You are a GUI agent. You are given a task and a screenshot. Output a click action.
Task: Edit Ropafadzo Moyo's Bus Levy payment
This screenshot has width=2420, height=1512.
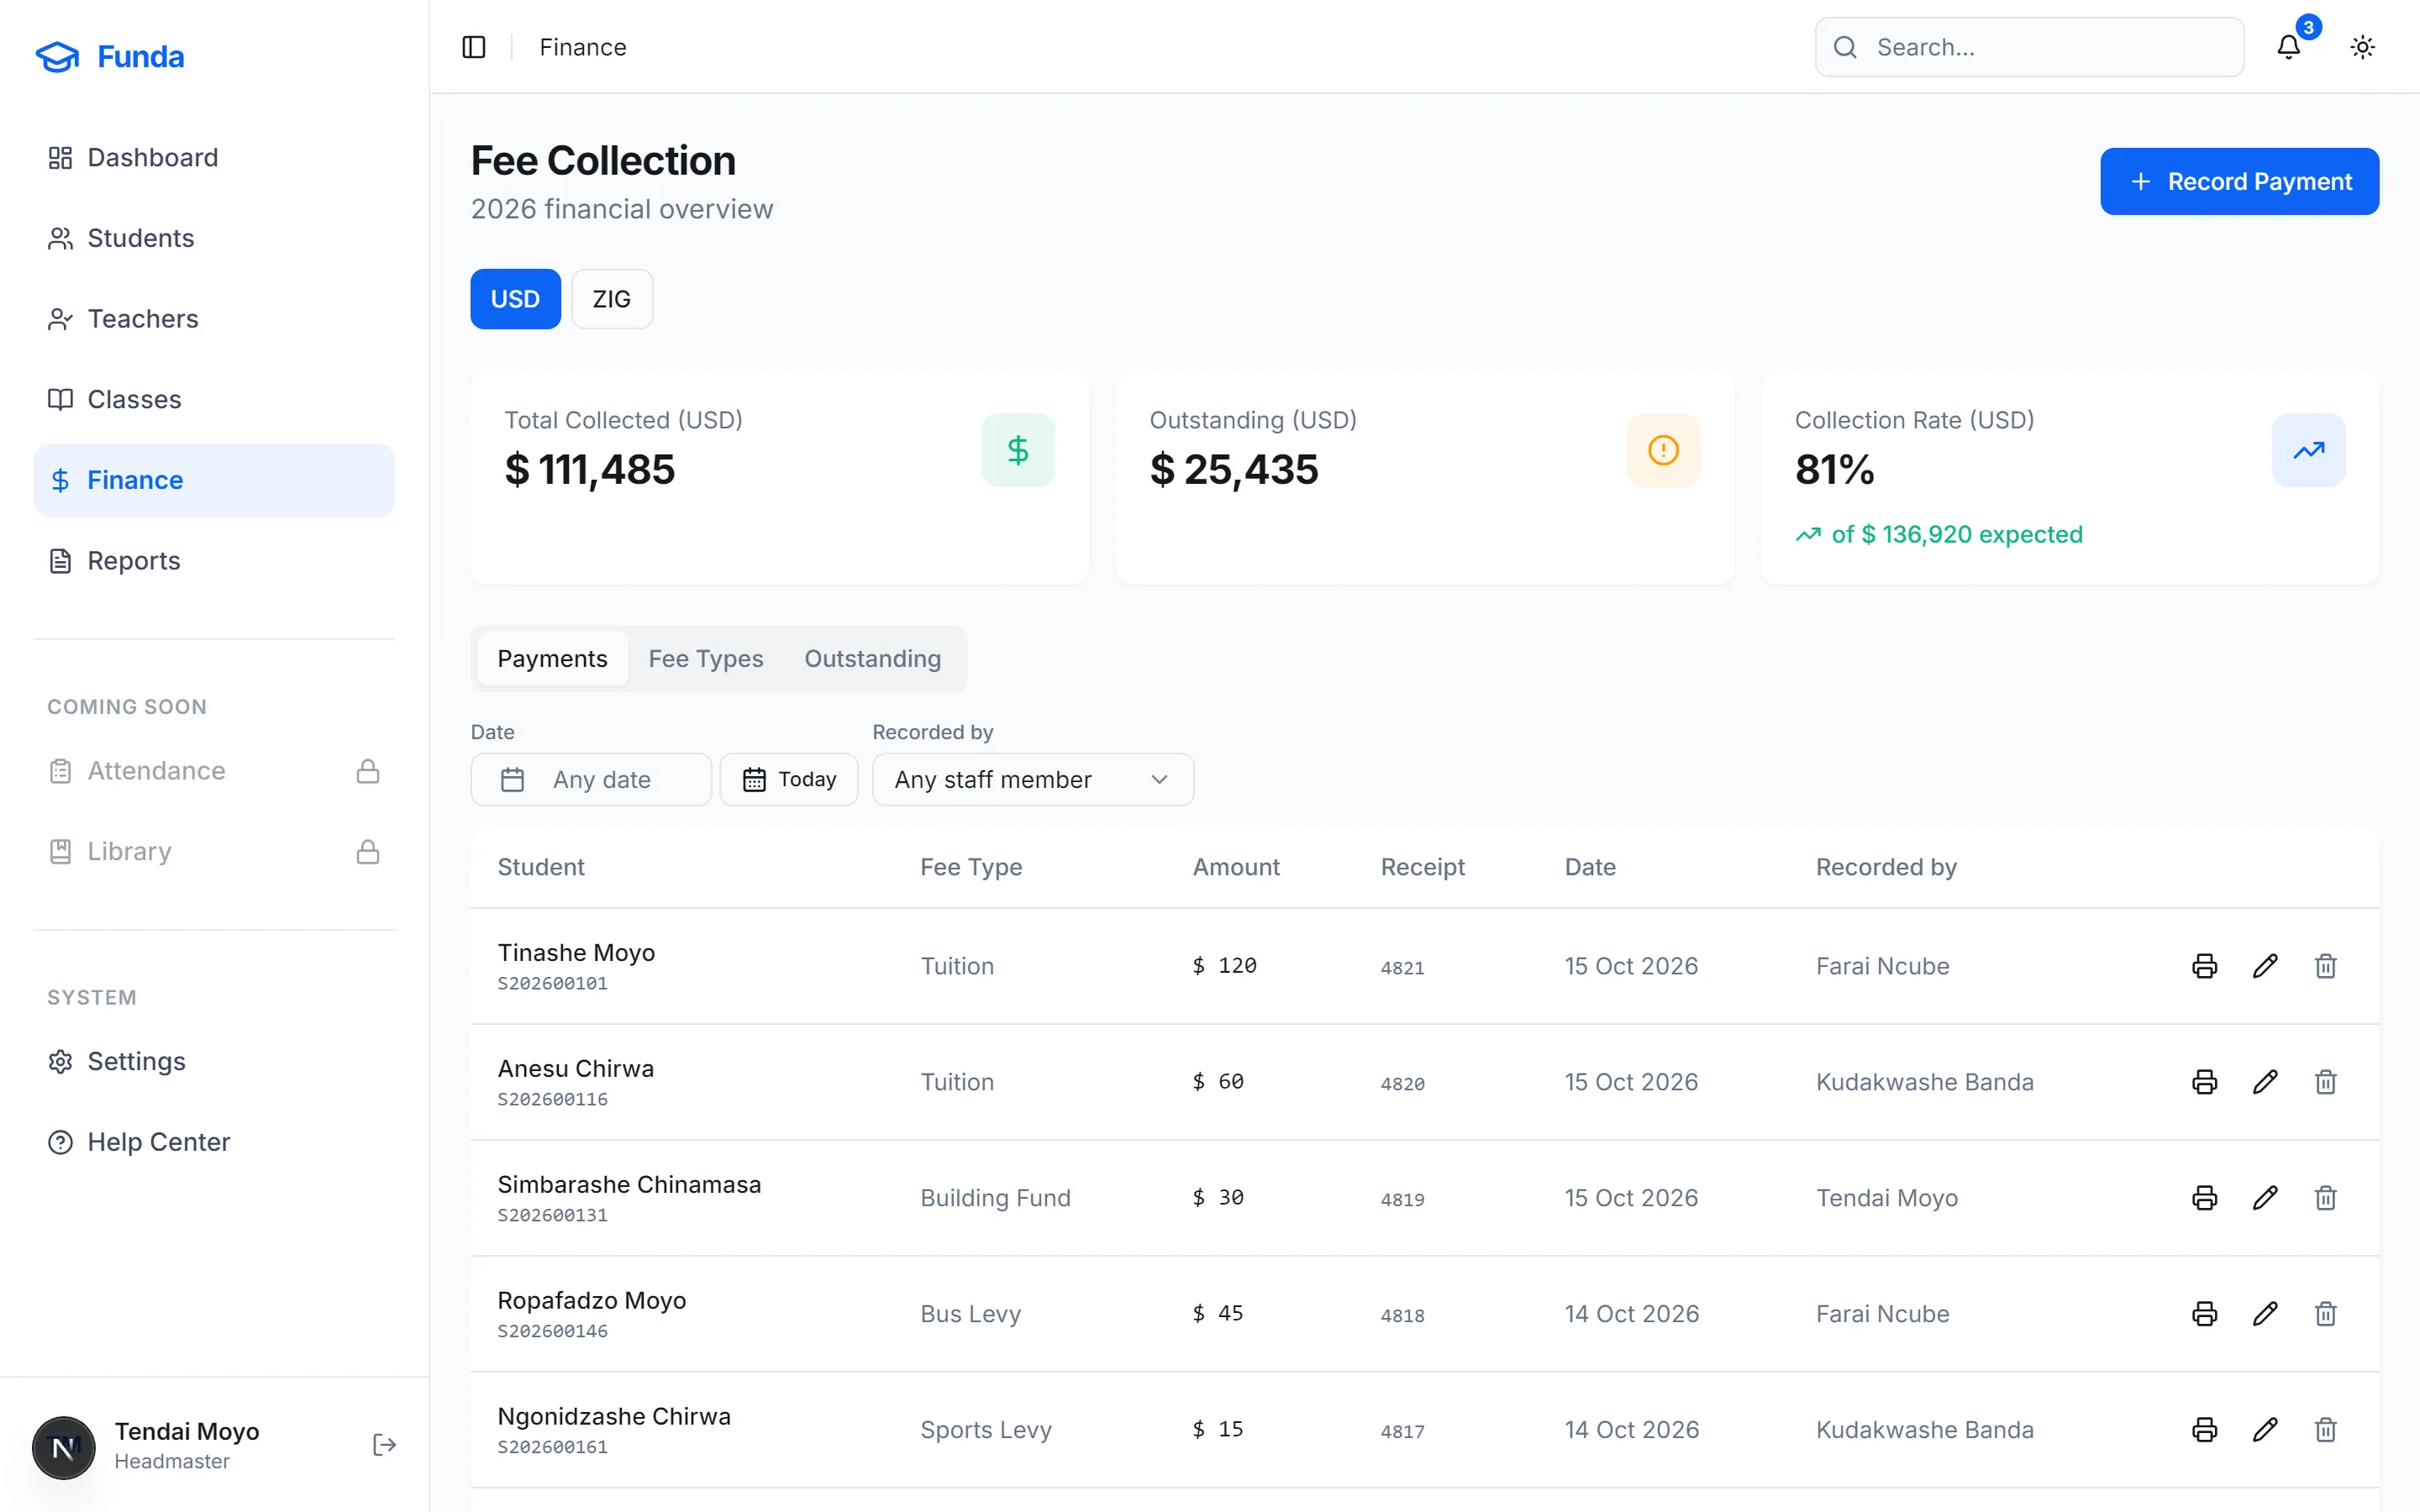2265,1314
